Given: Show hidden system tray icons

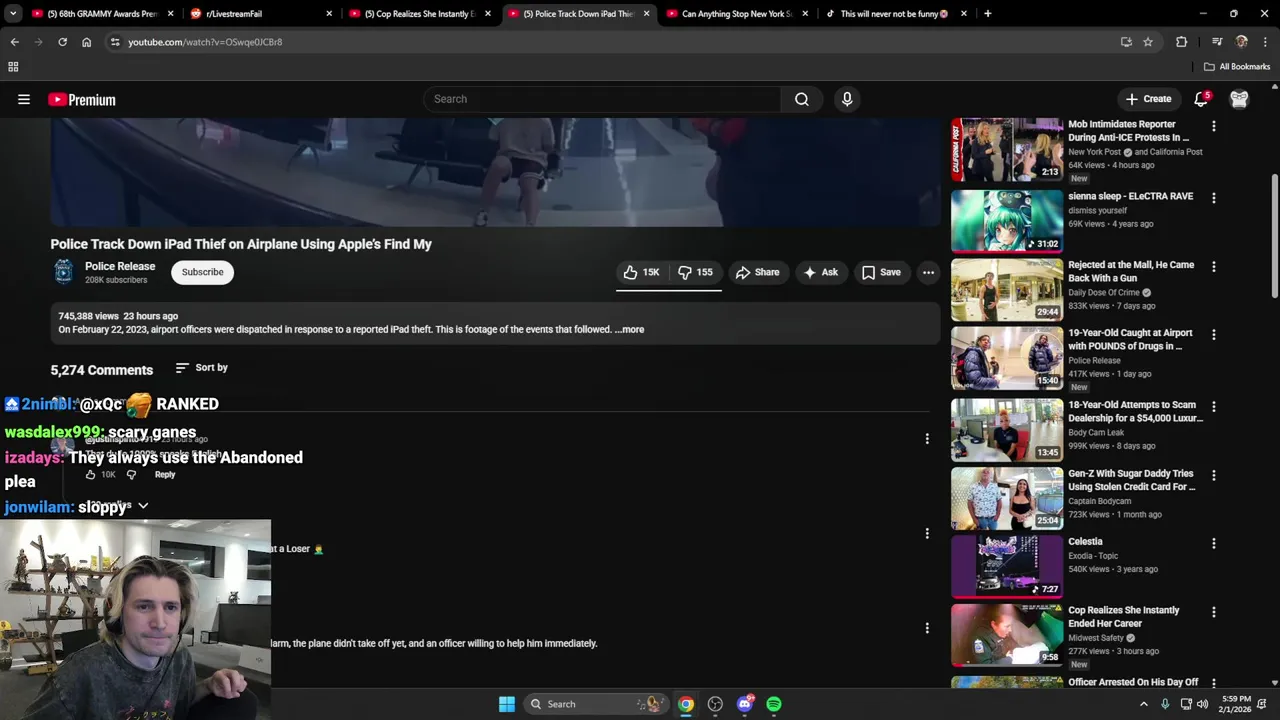Looking at the screenshot, I should [1144, 704].
